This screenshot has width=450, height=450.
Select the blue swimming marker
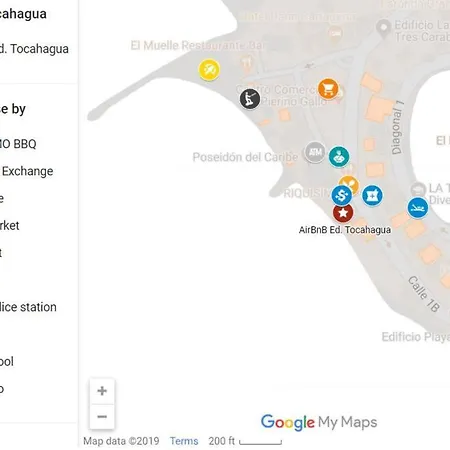coord(418,208)
